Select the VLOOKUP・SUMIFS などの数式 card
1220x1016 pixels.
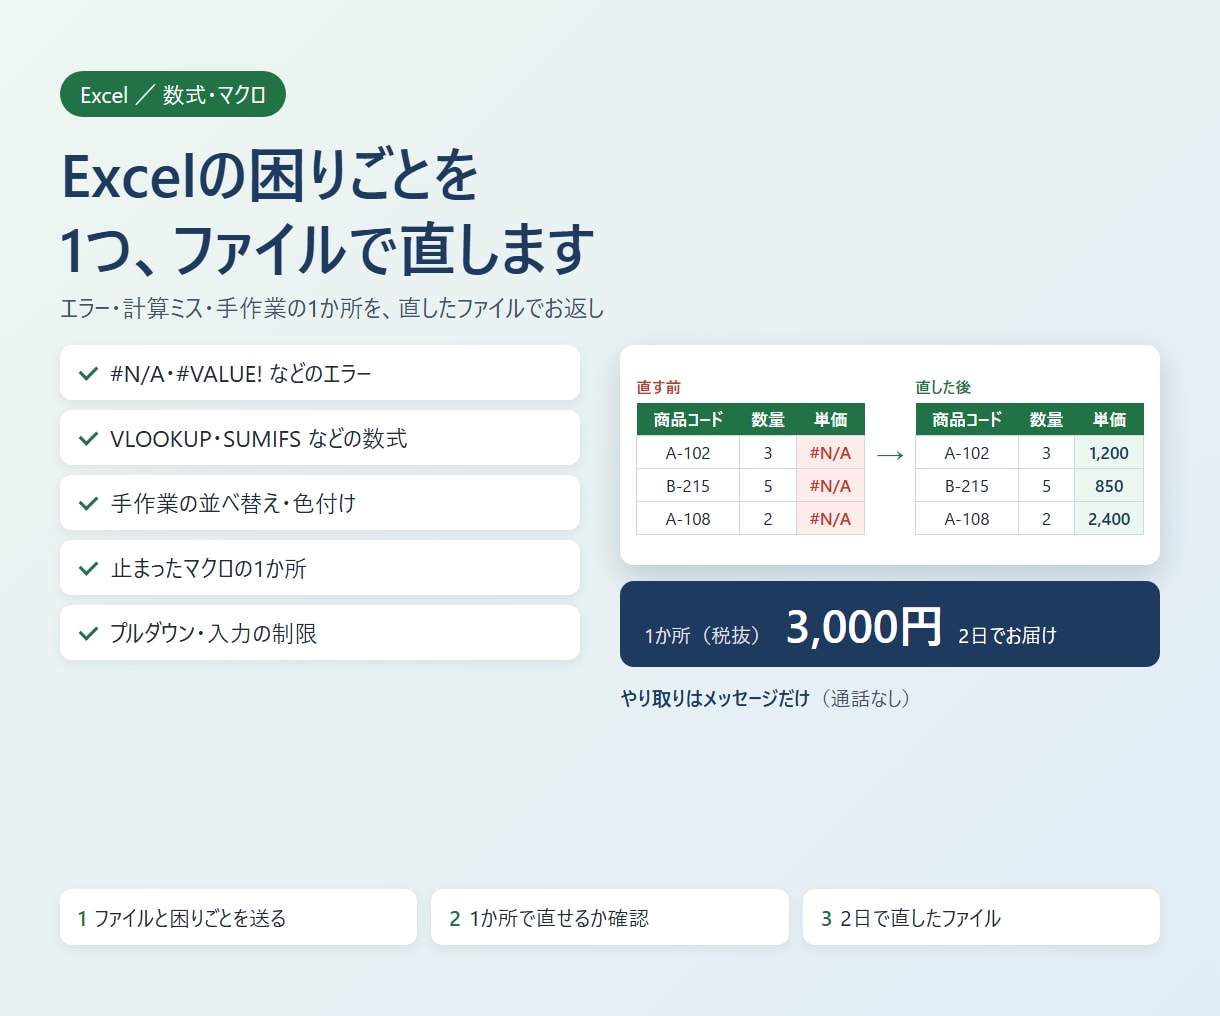tap(320, 438)
